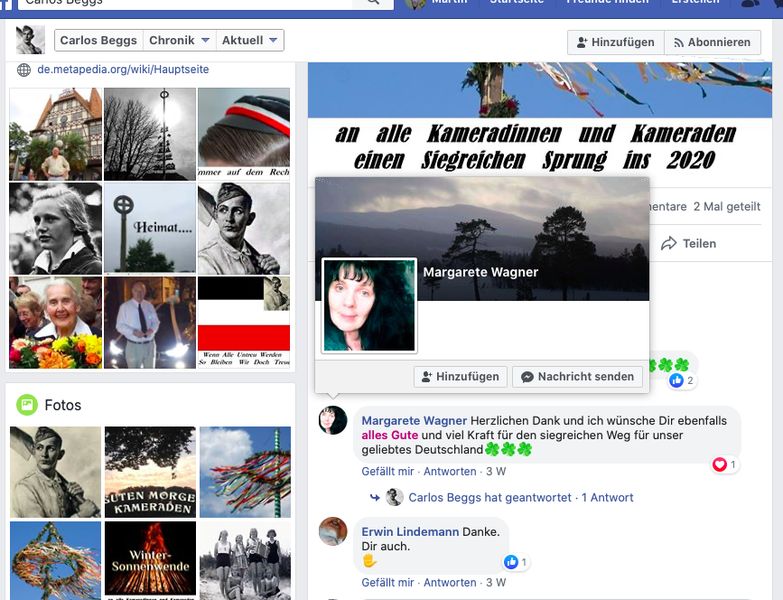Click the Teilen share arrow icon
The height and width of the screenshot is (600, 783).
click(669, 243)
